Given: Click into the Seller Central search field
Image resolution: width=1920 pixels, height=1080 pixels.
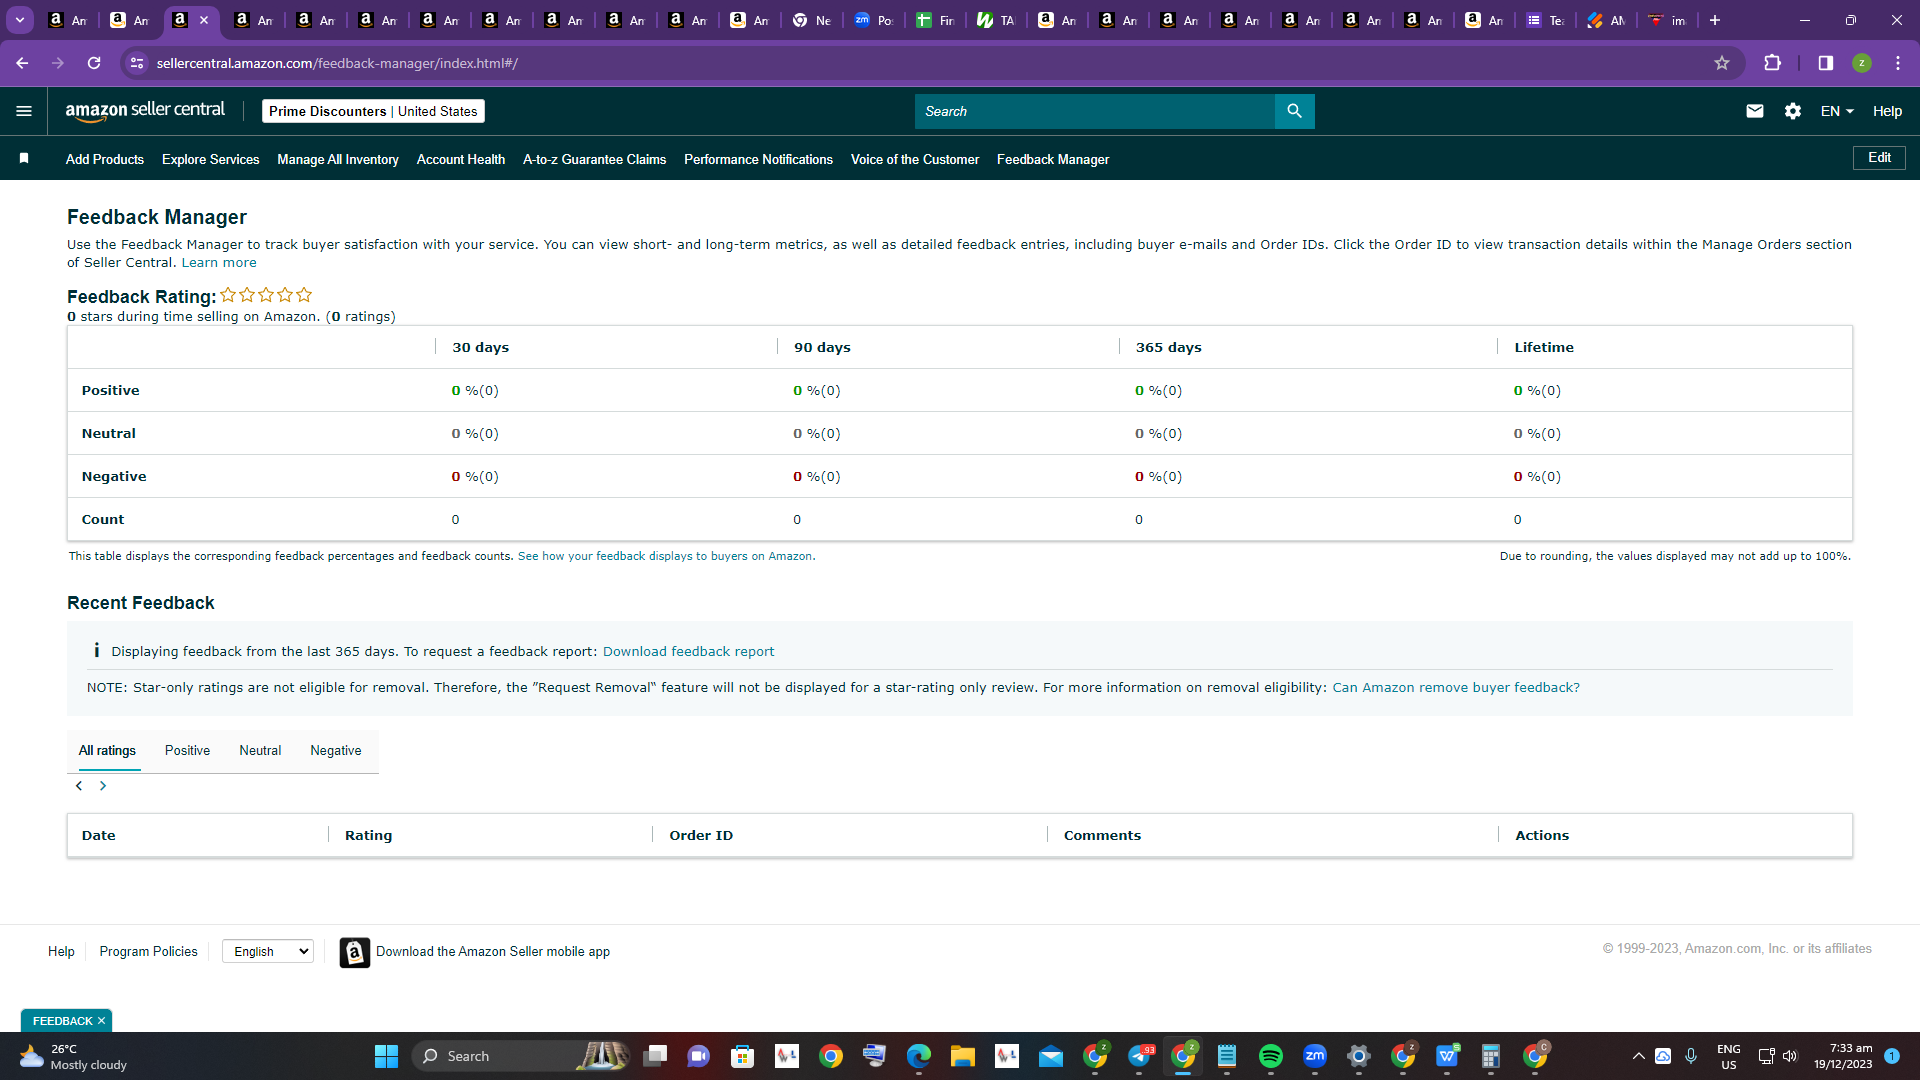Looking at the screenshot, I should click(x=1095, y=111).
